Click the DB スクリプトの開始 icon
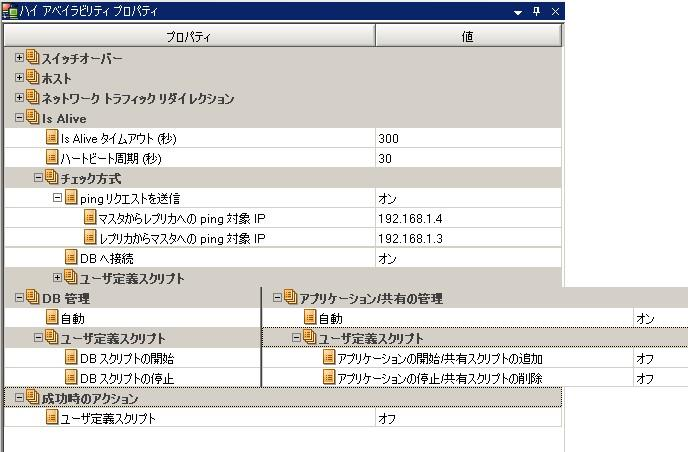Image resolution: width=688 pixels, height=452 pixels. coord(71,357)
